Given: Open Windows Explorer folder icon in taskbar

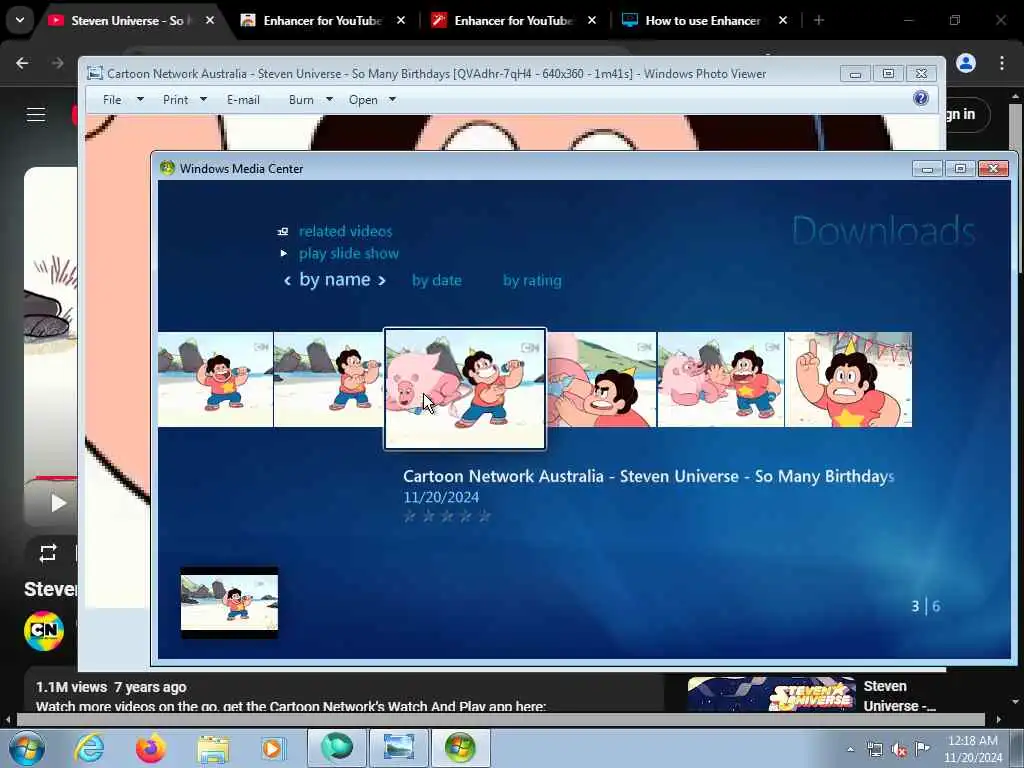Looking at the screenshot, I should [213, 748].
